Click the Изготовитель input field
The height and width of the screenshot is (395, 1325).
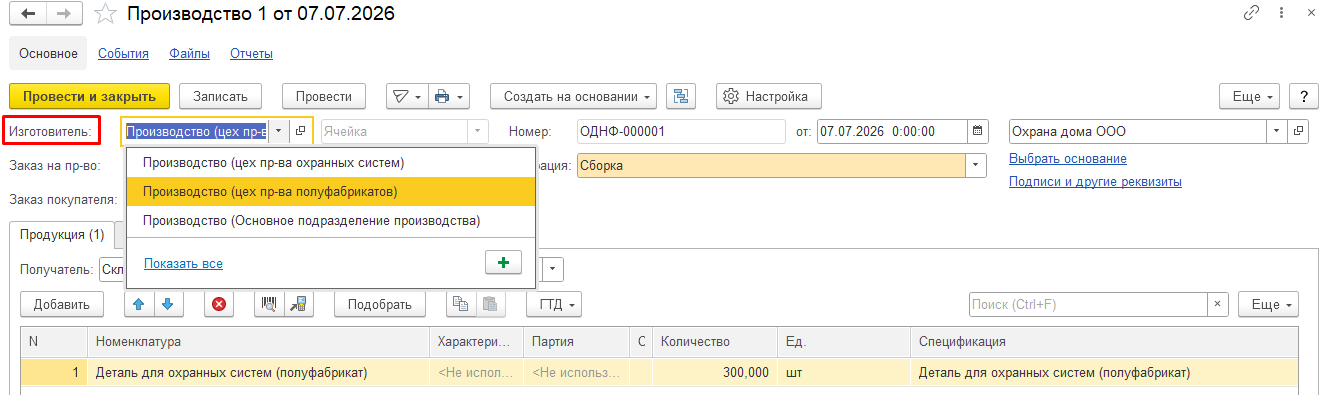195,131
